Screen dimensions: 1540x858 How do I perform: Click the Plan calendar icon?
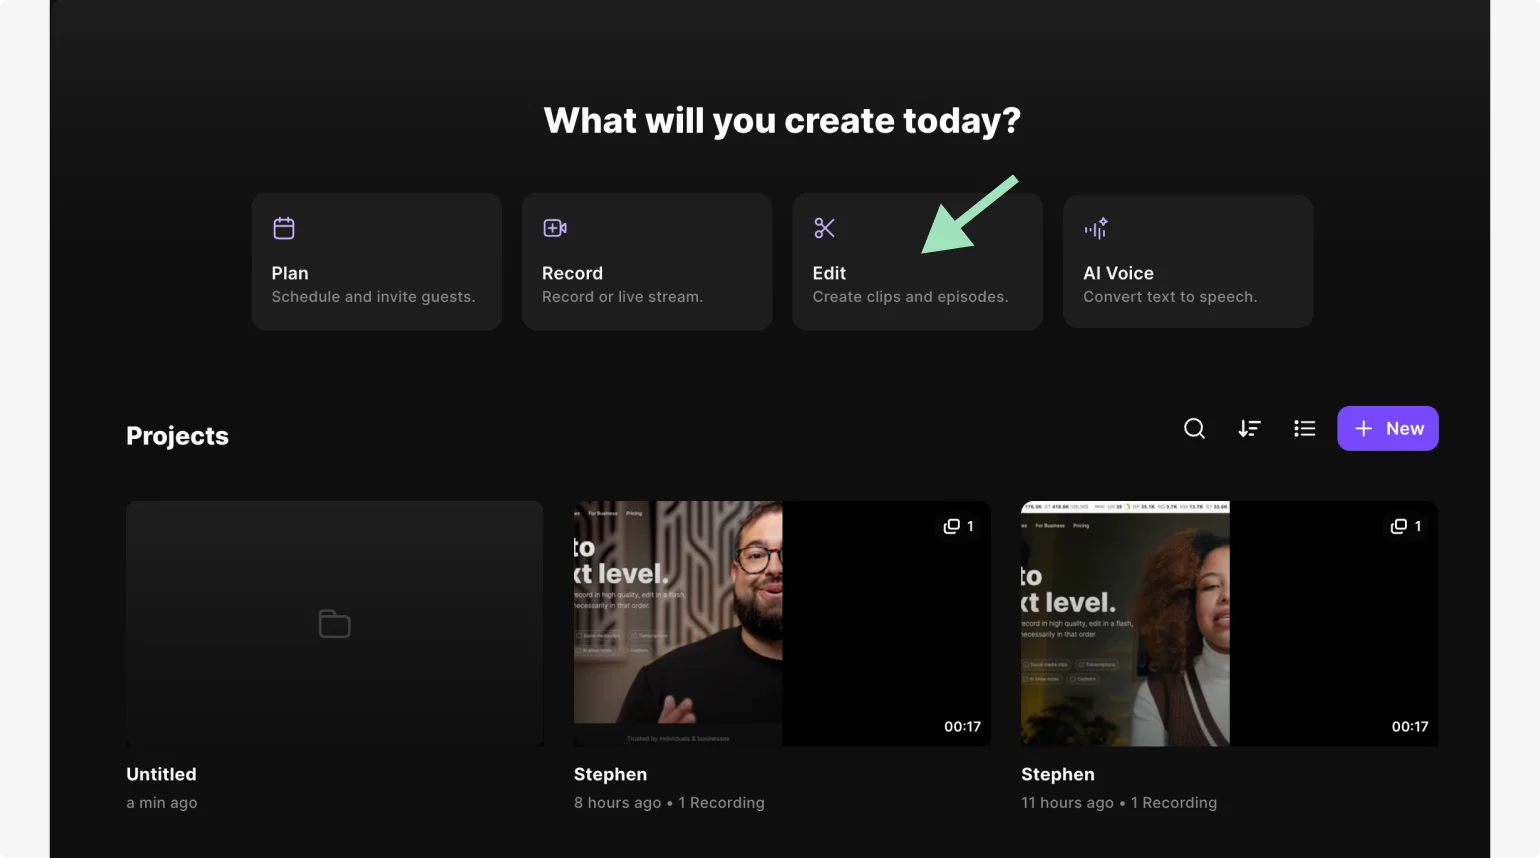pos(284,228)
